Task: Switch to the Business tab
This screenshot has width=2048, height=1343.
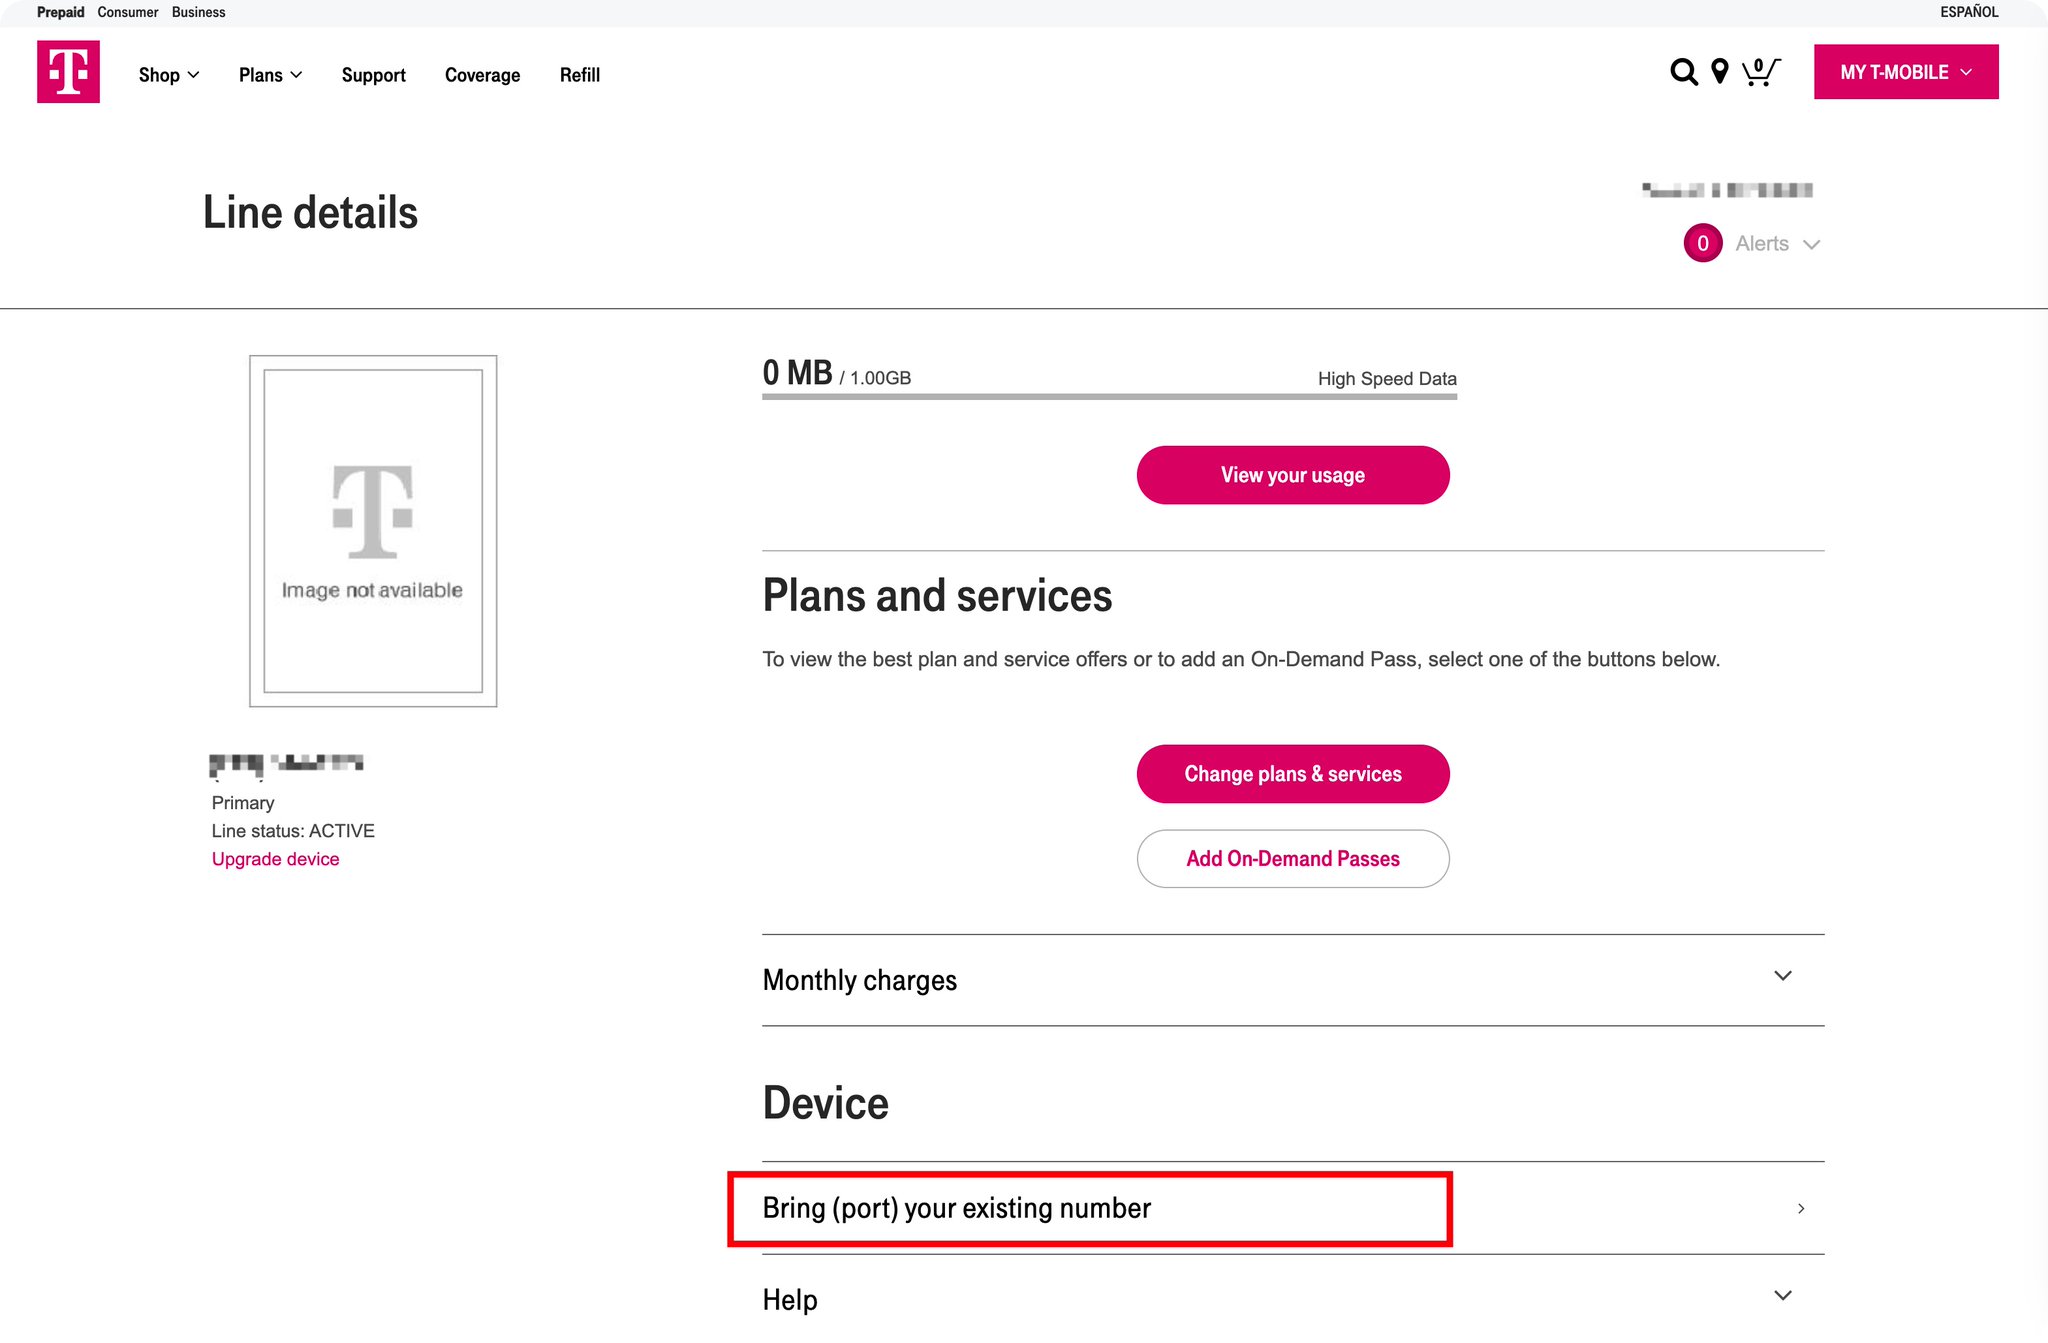Action: point(197,11)
